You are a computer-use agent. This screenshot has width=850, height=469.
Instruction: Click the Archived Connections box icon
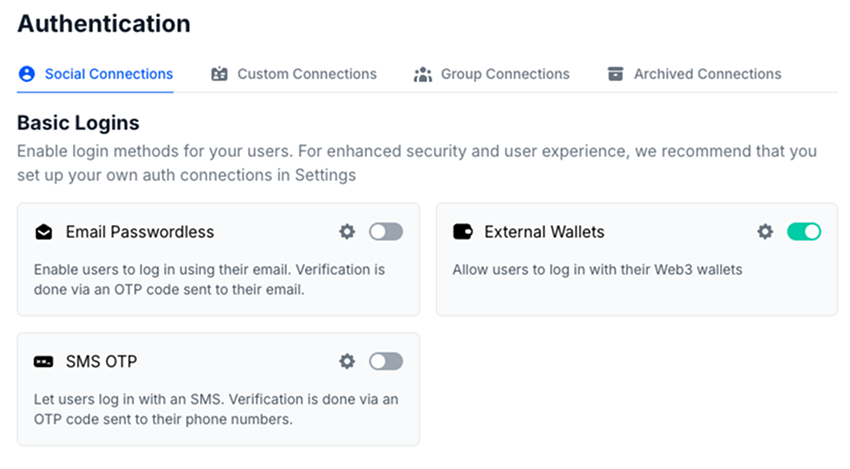point(615,74)
